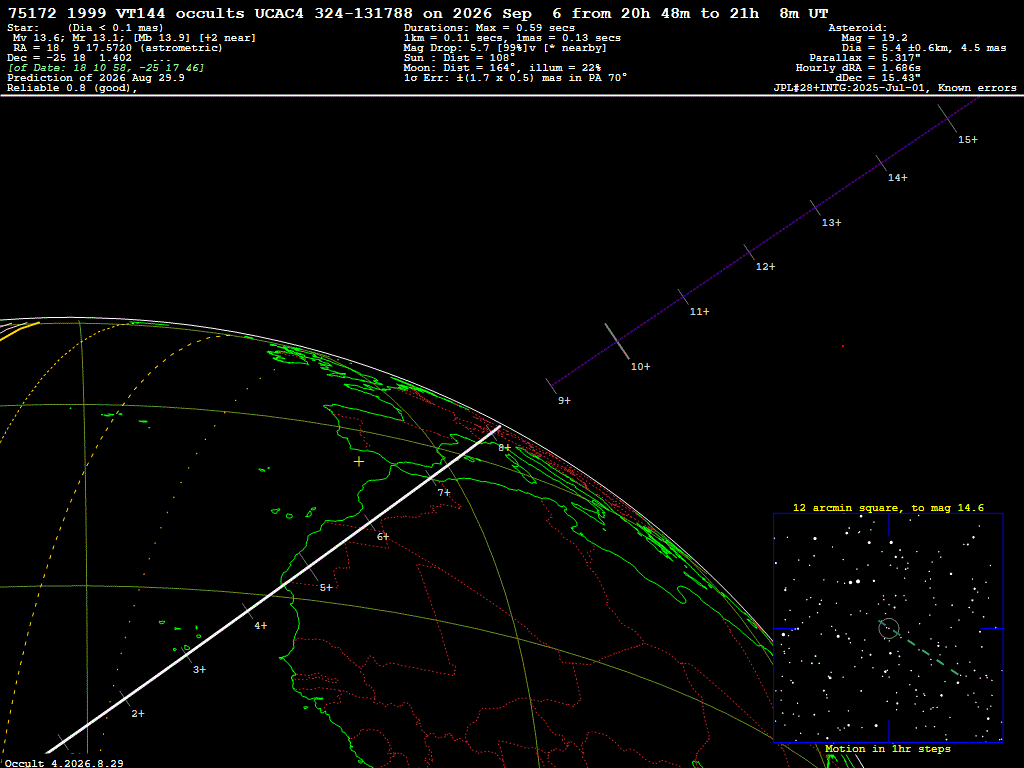
Task: Click the 'Reliable 0.8 (good)' text
Action: coord(72,88)
